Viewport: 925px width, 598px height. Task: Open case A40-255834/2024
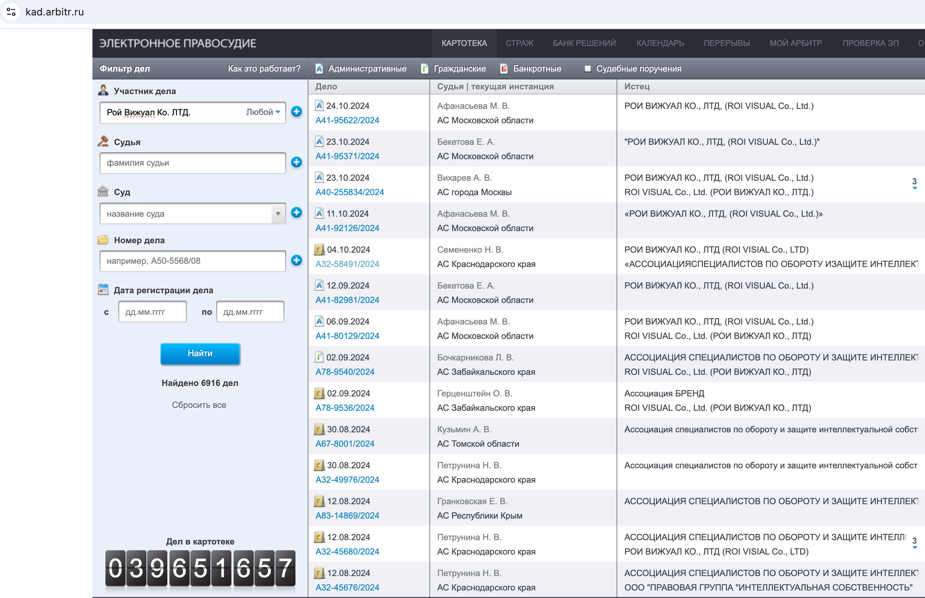(349, 192)
